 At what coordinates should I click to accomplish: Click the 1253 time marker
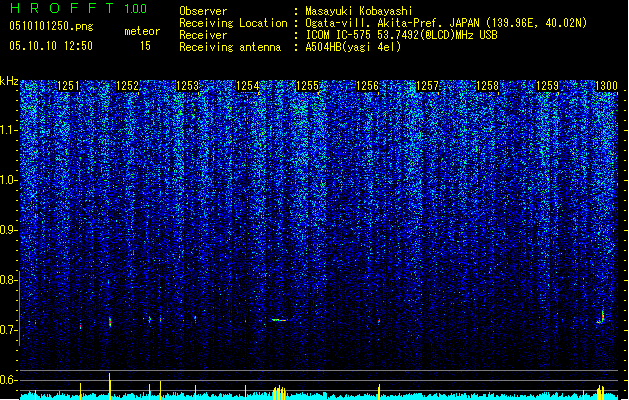pyautogui.click(x=187, y=86)
